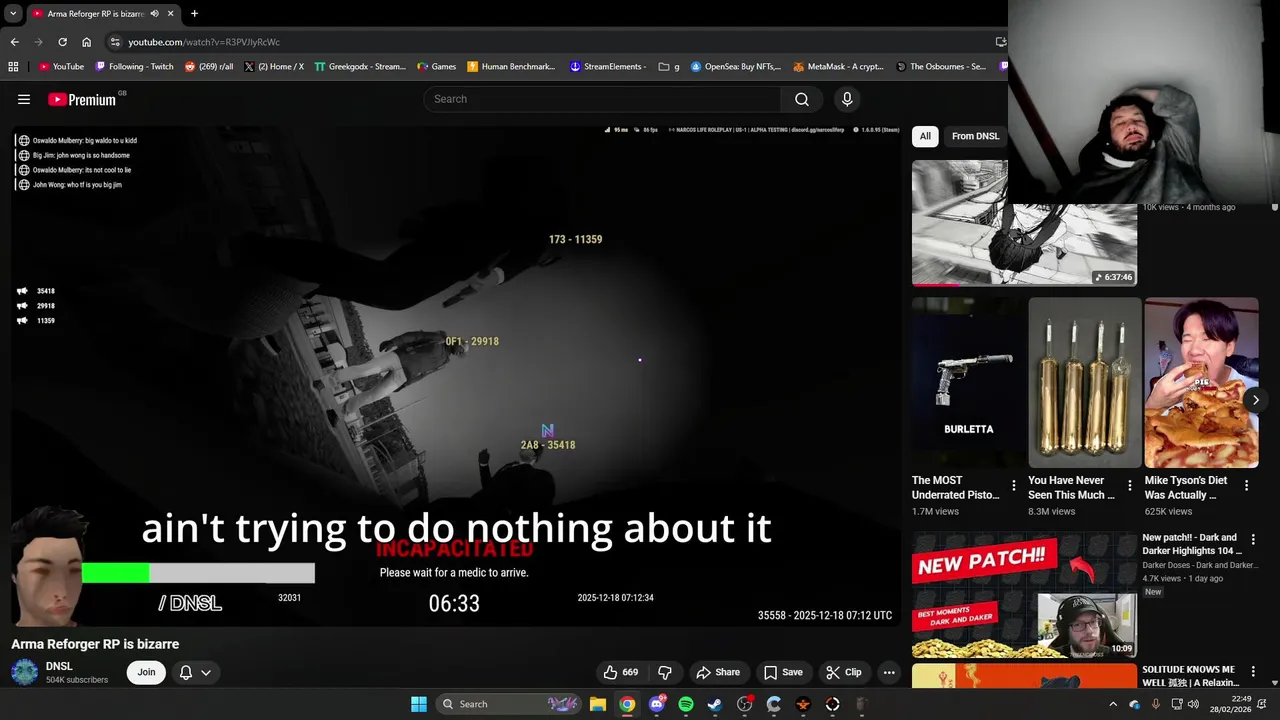Screen dimensions: 1280x720
Task: Go to browser home page icon
Action: pos(87,42)
